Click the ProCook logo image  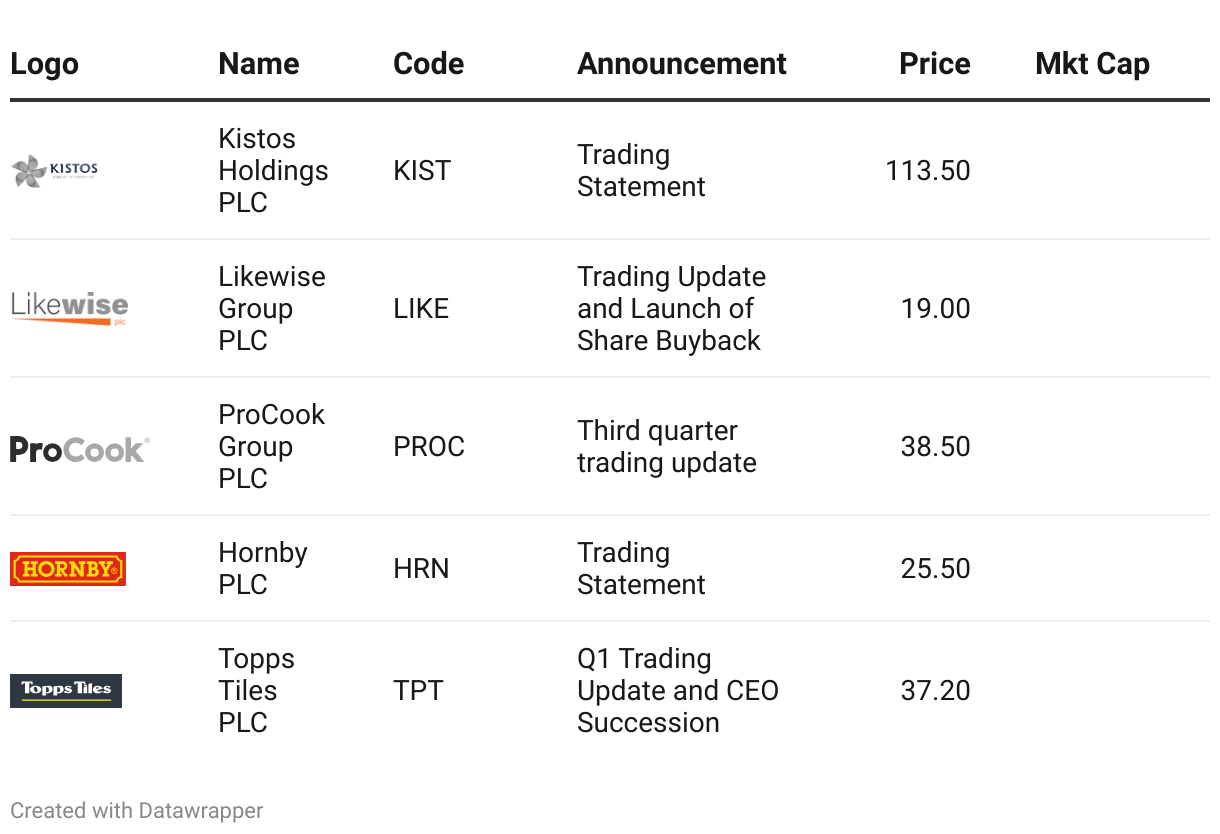(80, 449)
